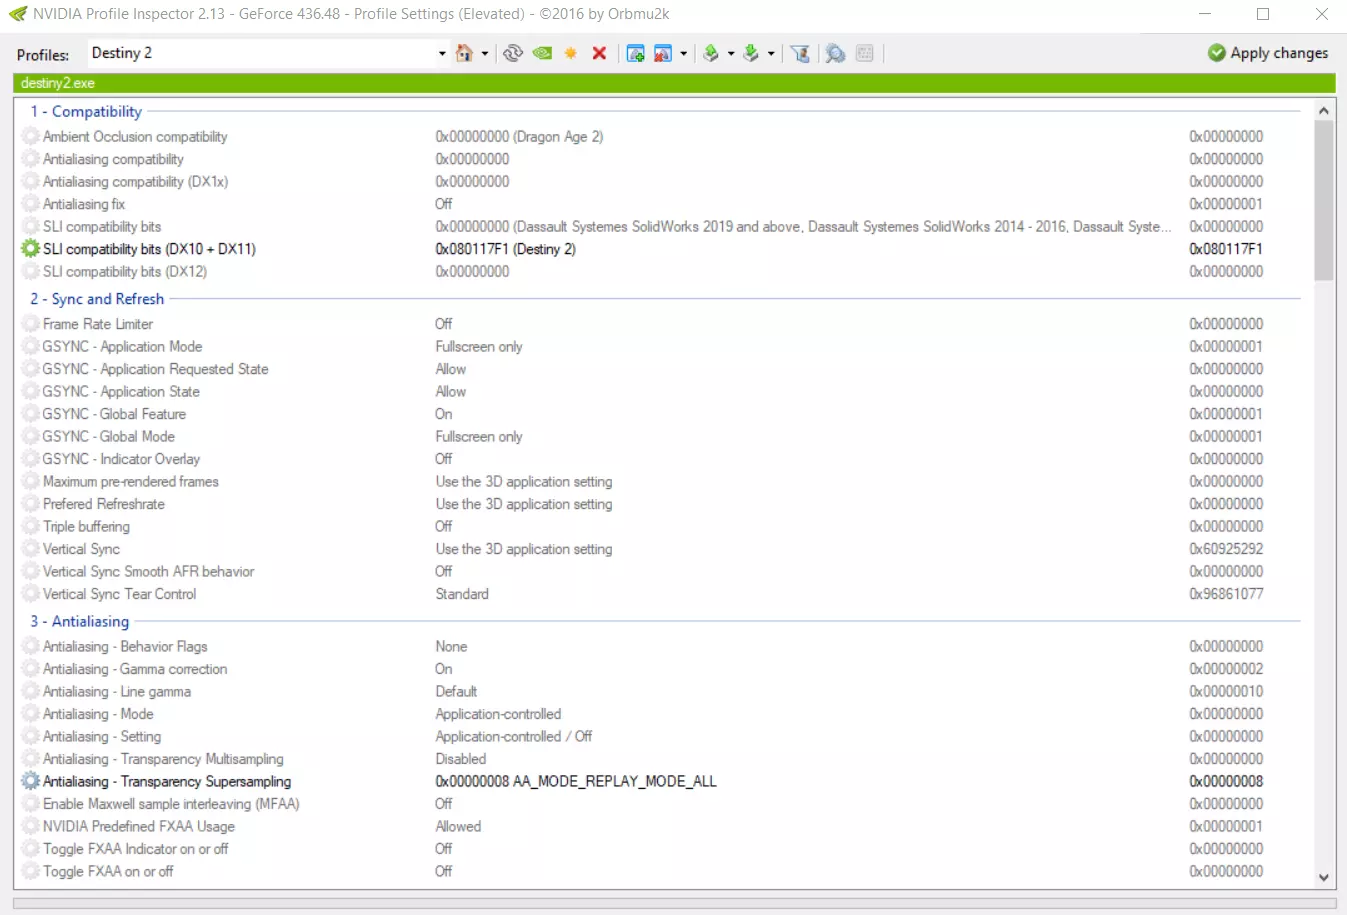This screenshot has width=1347, height=915.
Task: Collapse the 2 - Sync and Refresh group
Action: (x=97, y=299)
